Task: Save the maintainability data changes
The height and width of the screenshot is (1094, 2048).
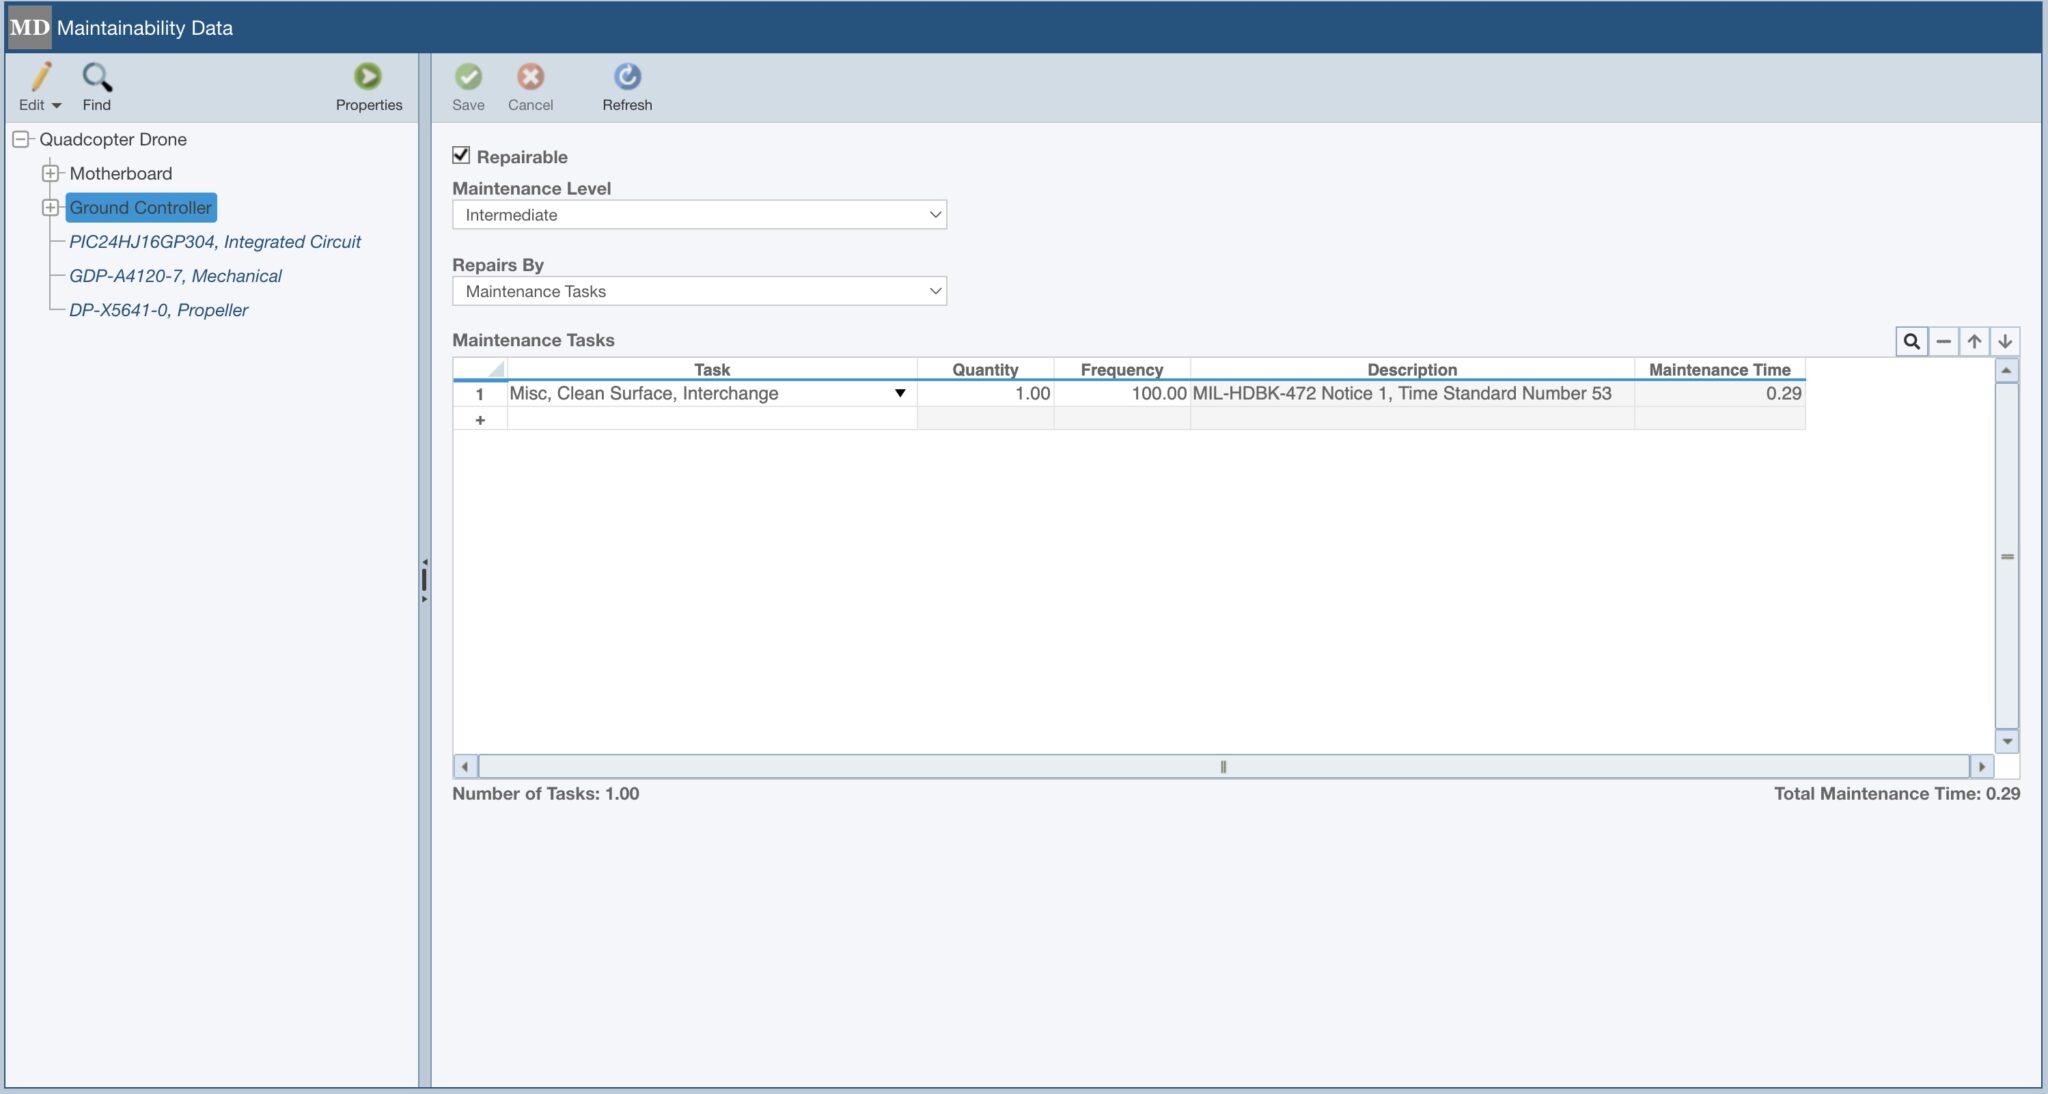Action: [x=468, y=85]
